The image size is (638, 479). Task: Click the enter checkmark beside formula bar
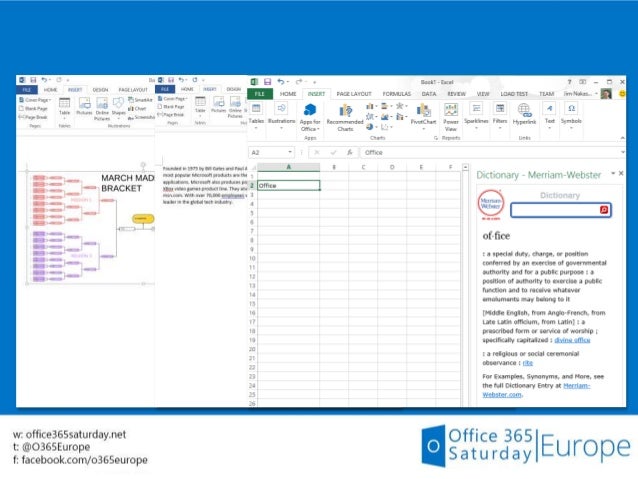(333, 152)
